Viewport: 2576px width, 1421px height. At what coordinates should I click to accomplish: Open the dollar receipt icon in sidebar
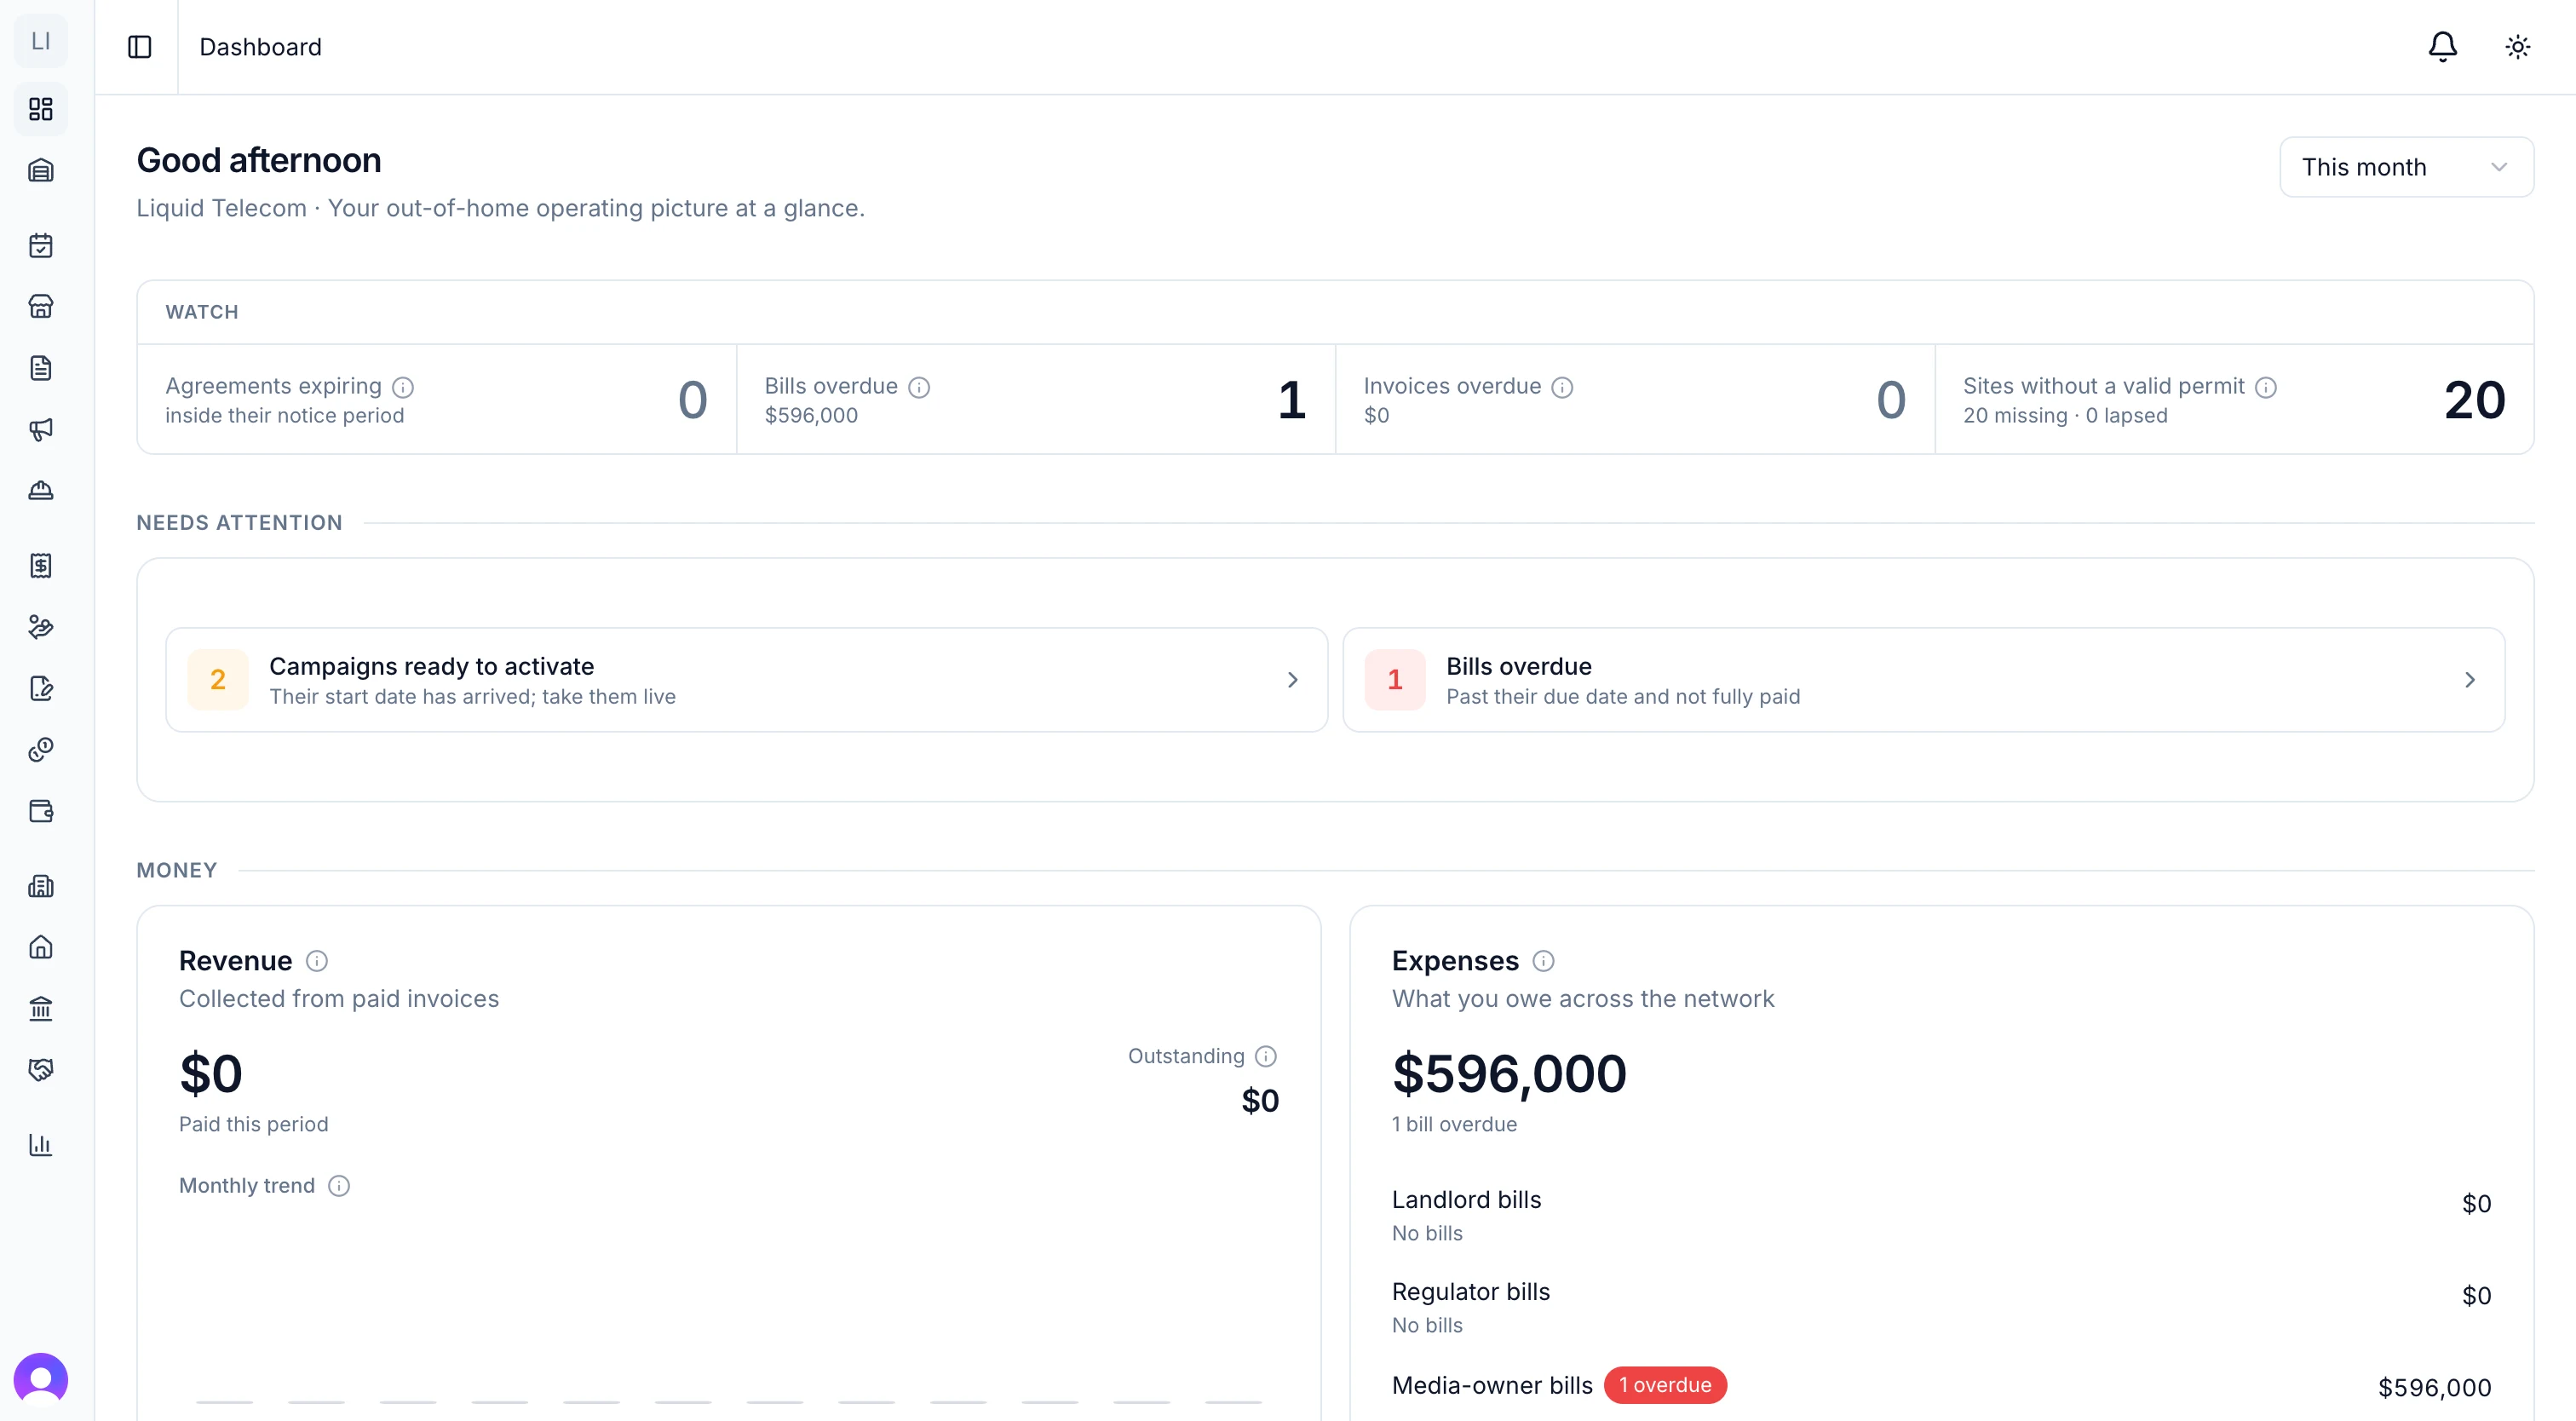41,566
